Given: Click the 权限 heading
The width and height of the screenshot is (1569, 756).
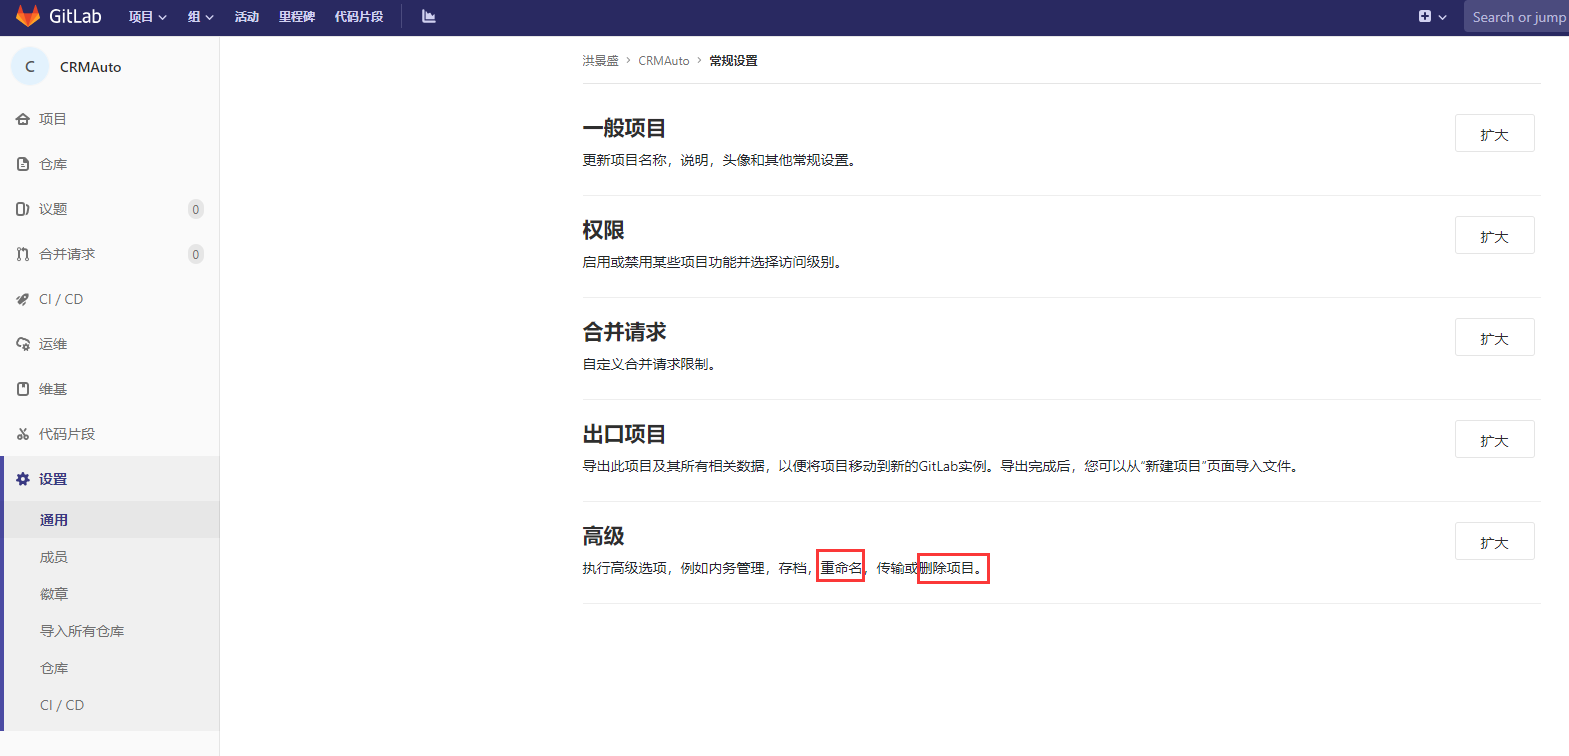Looking at the screenshot, I should 603,230.
